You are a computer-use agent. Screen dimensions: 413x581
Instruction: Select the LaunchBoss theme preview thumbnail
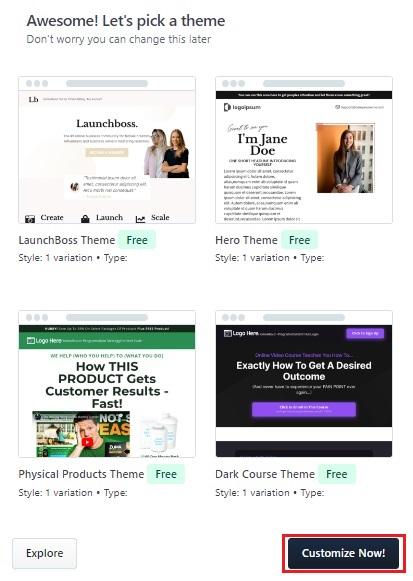coord(107,150)
